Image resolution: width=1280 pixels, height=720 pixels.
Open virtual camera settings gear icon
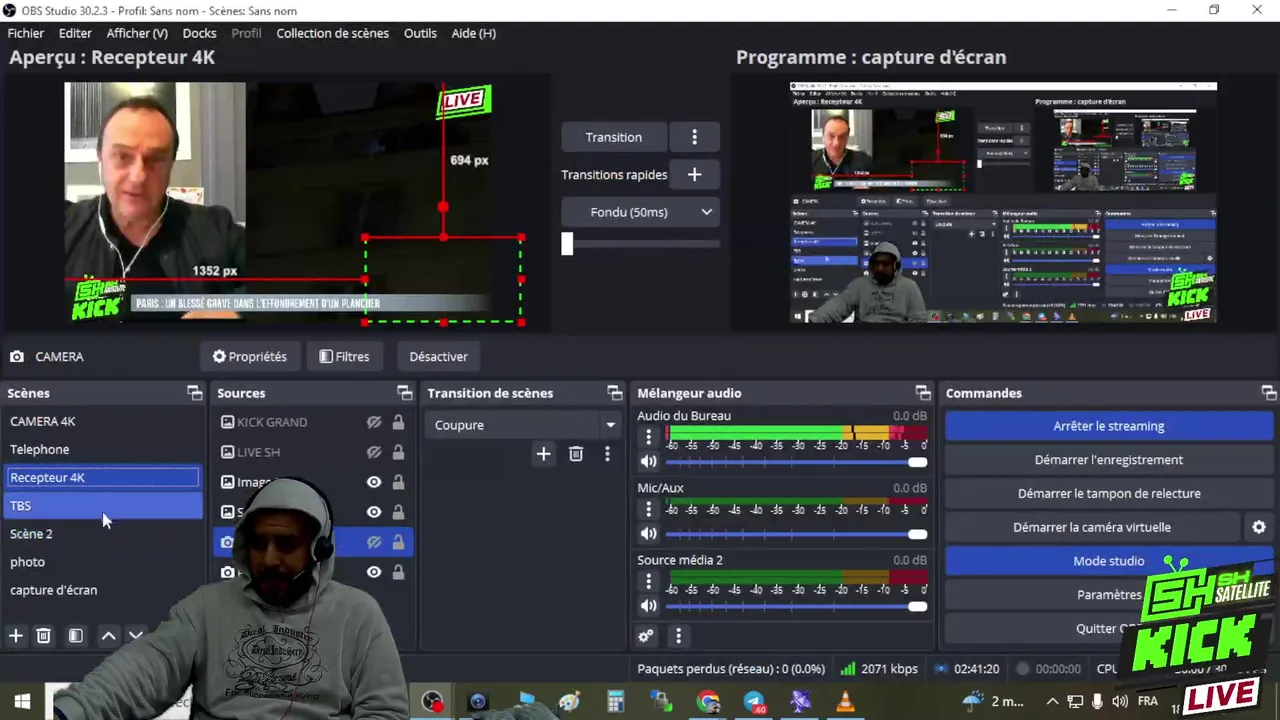coord(1259,527)
